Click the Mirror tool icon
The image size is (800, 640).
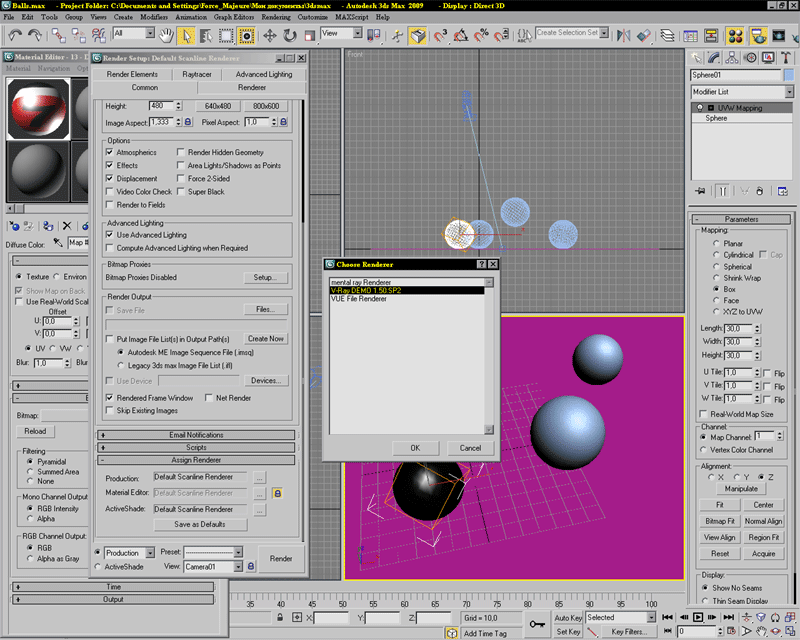[623, 35]
